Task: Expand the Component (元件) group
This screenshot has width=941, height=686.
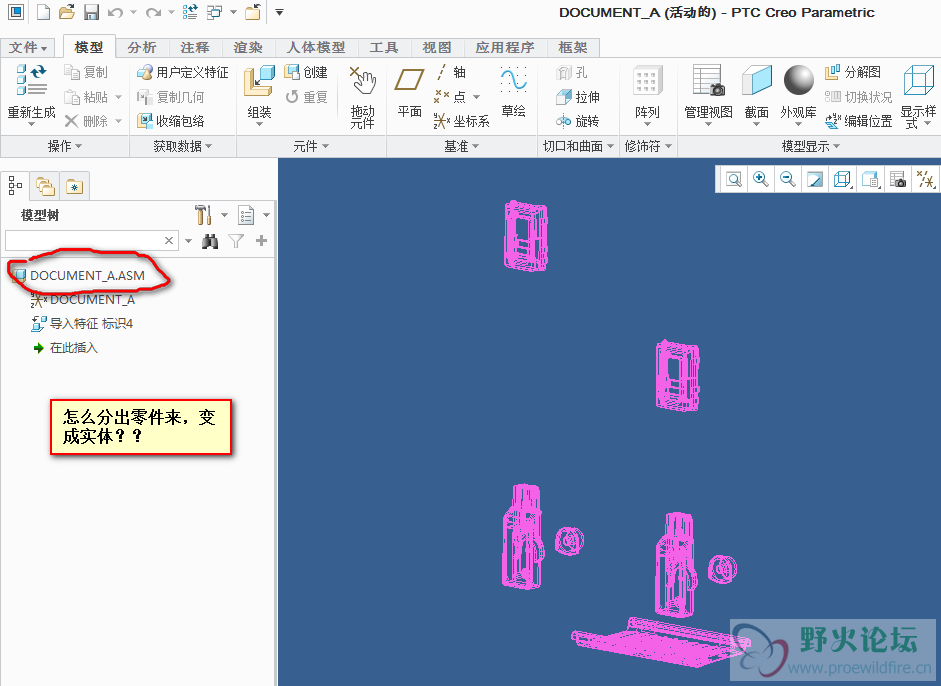Action: coord(311,146)
